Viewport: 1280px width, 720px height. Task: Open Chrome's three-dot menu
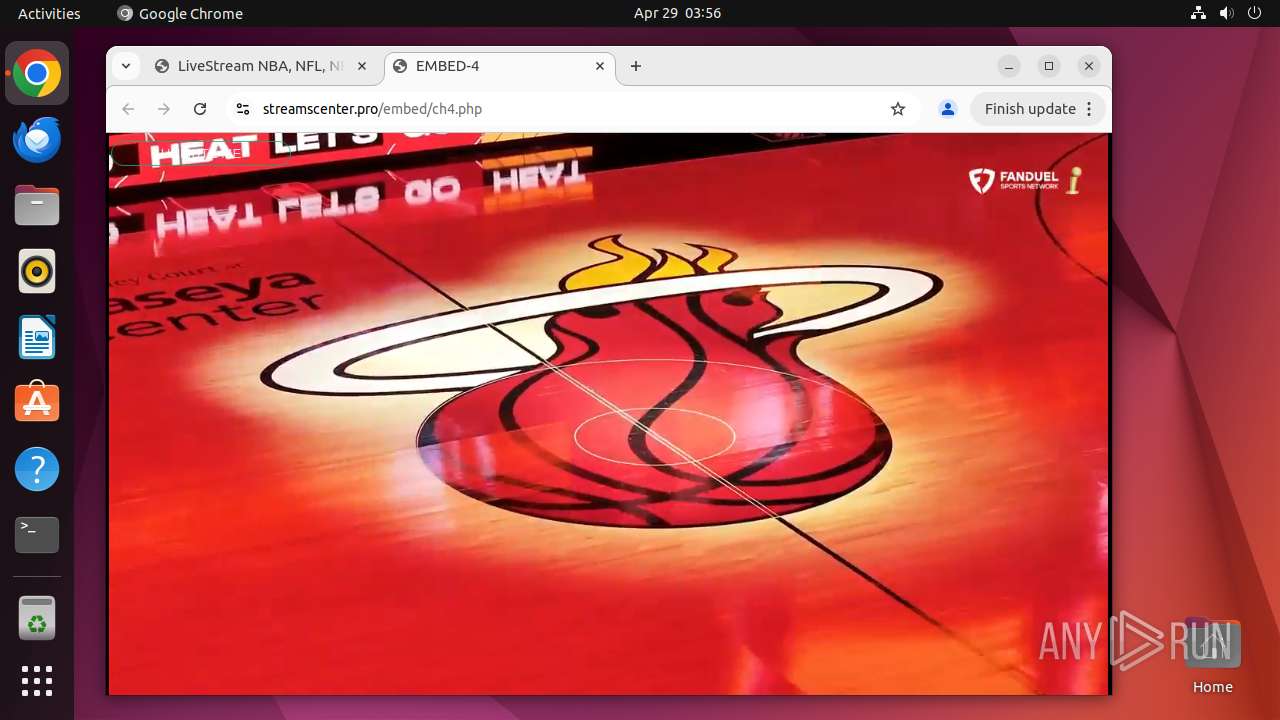point(1090,109)
